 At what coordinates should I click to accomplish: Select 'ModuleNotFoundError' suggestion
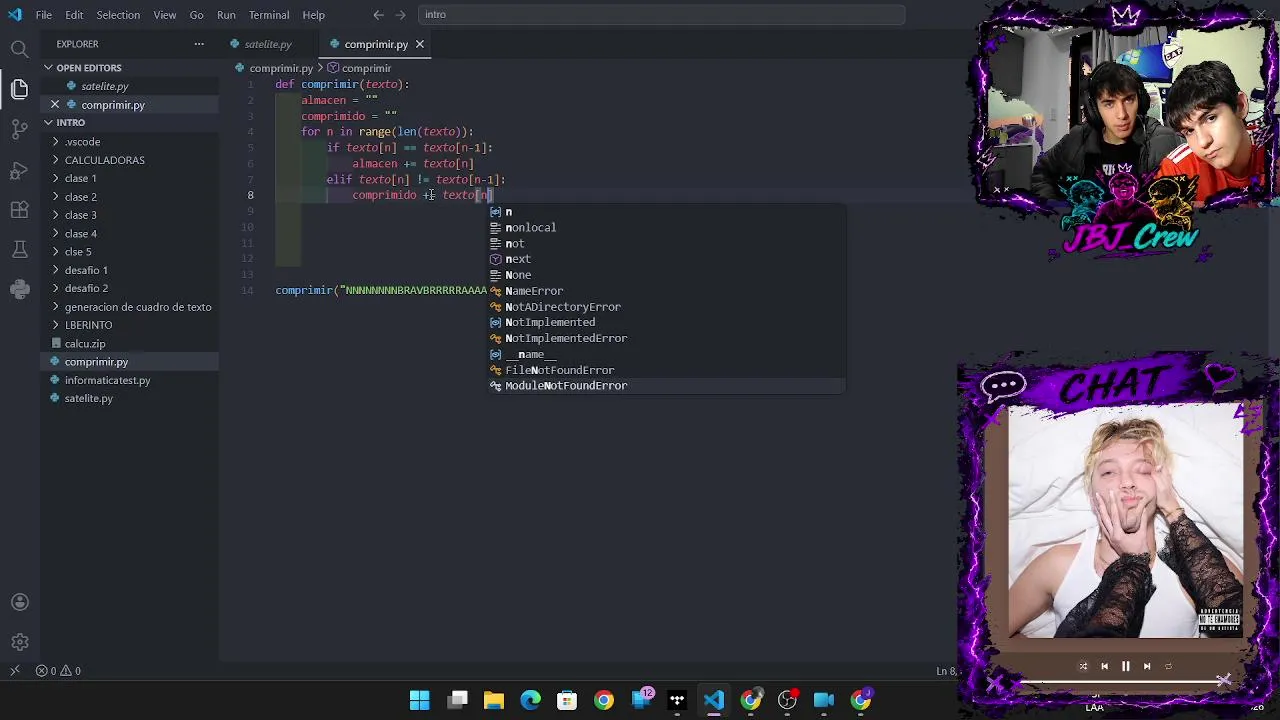coord(666,386)
